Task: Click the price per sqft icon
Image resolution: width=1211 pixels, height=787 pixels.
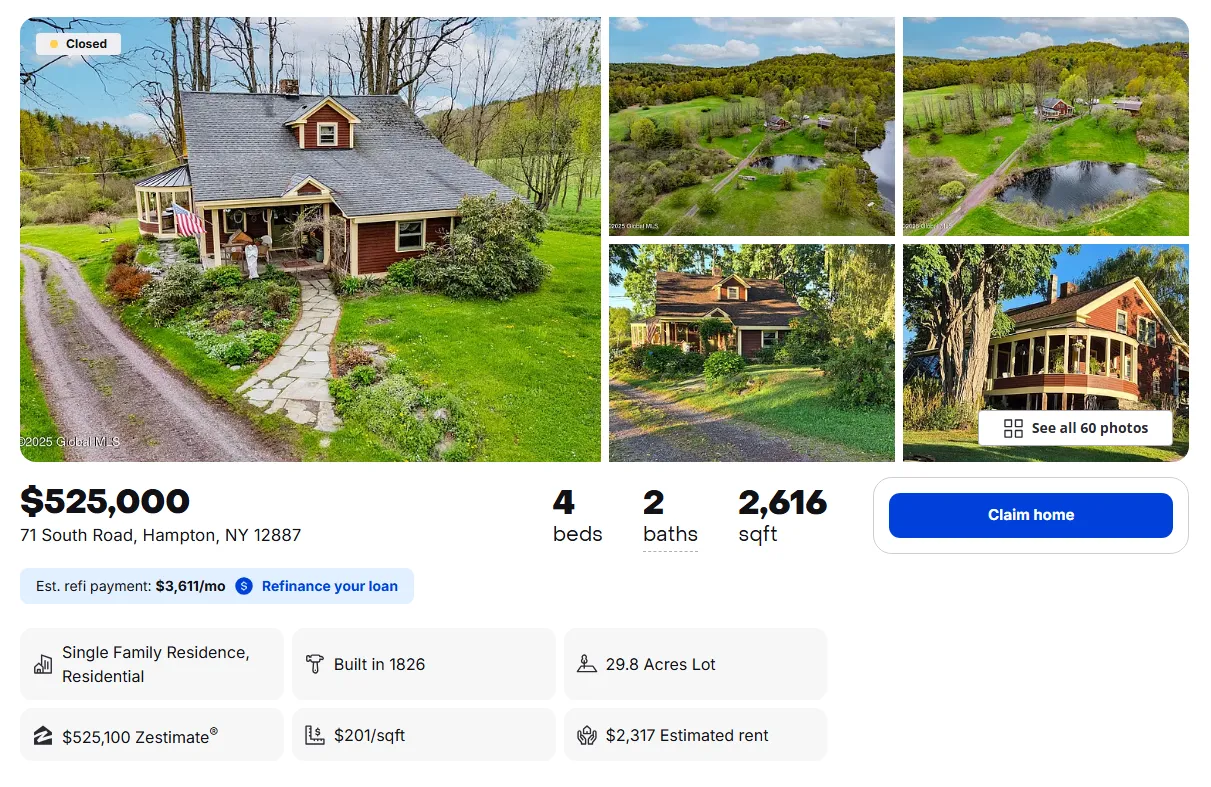Action: point(315,735)
